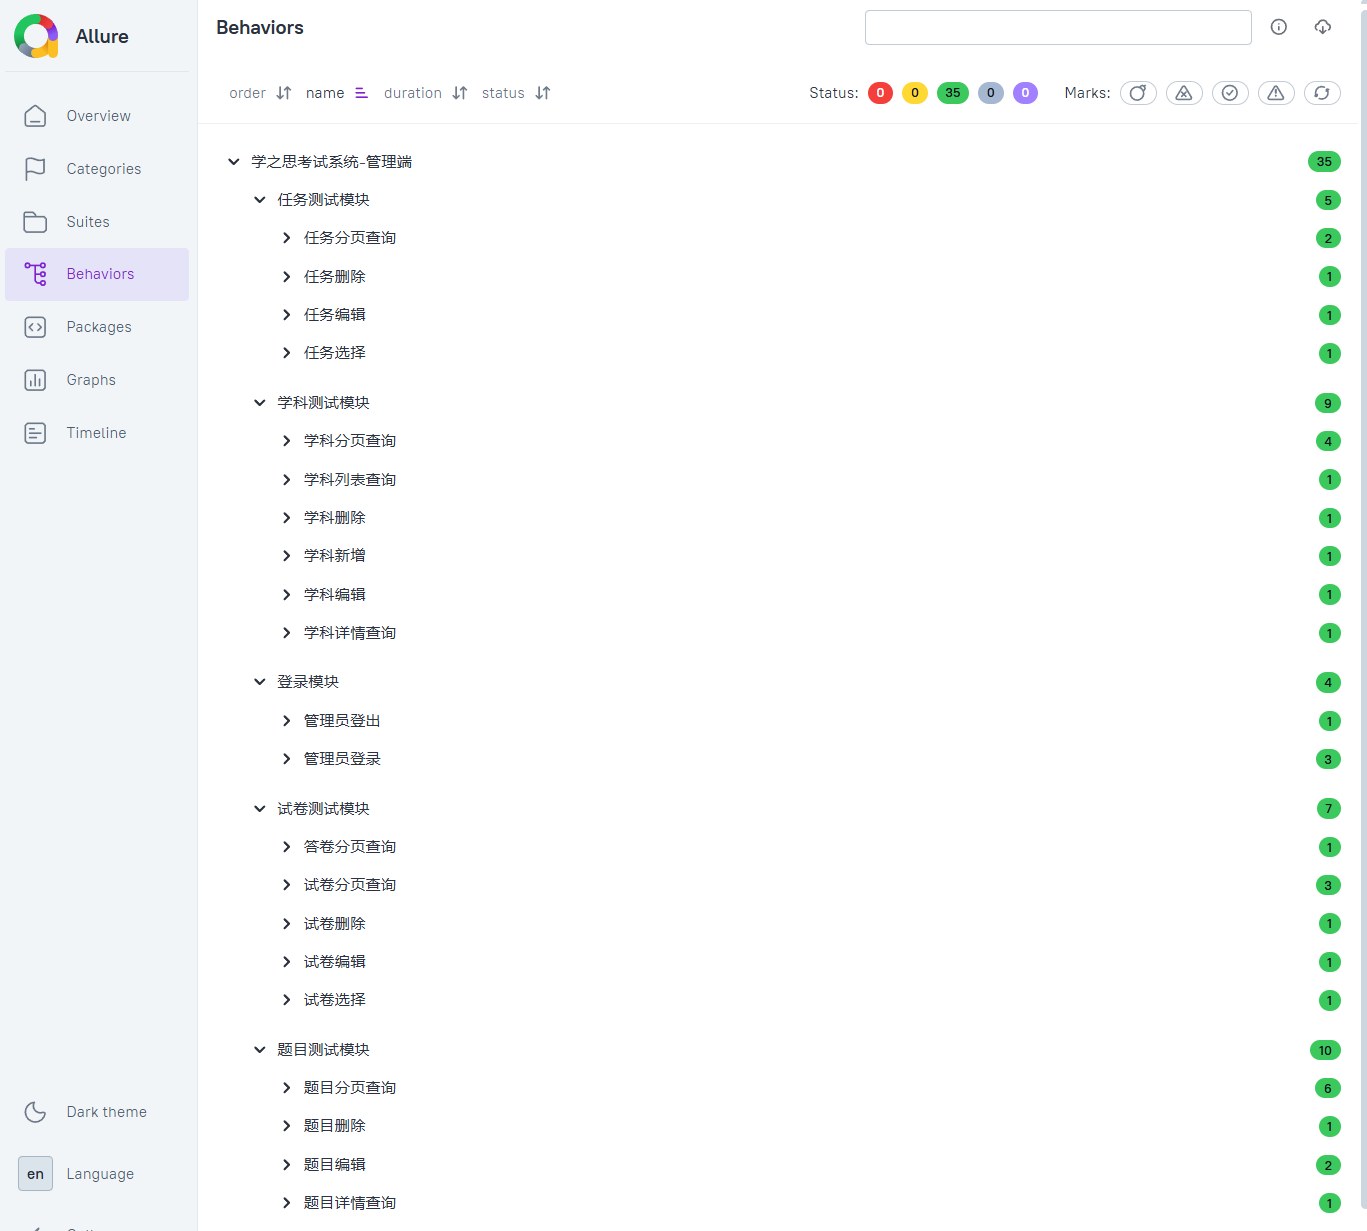Toggle the checkmark circle mark filter
Image resolution: width=1367 pixels, height=1231 pixels.
1230,93
